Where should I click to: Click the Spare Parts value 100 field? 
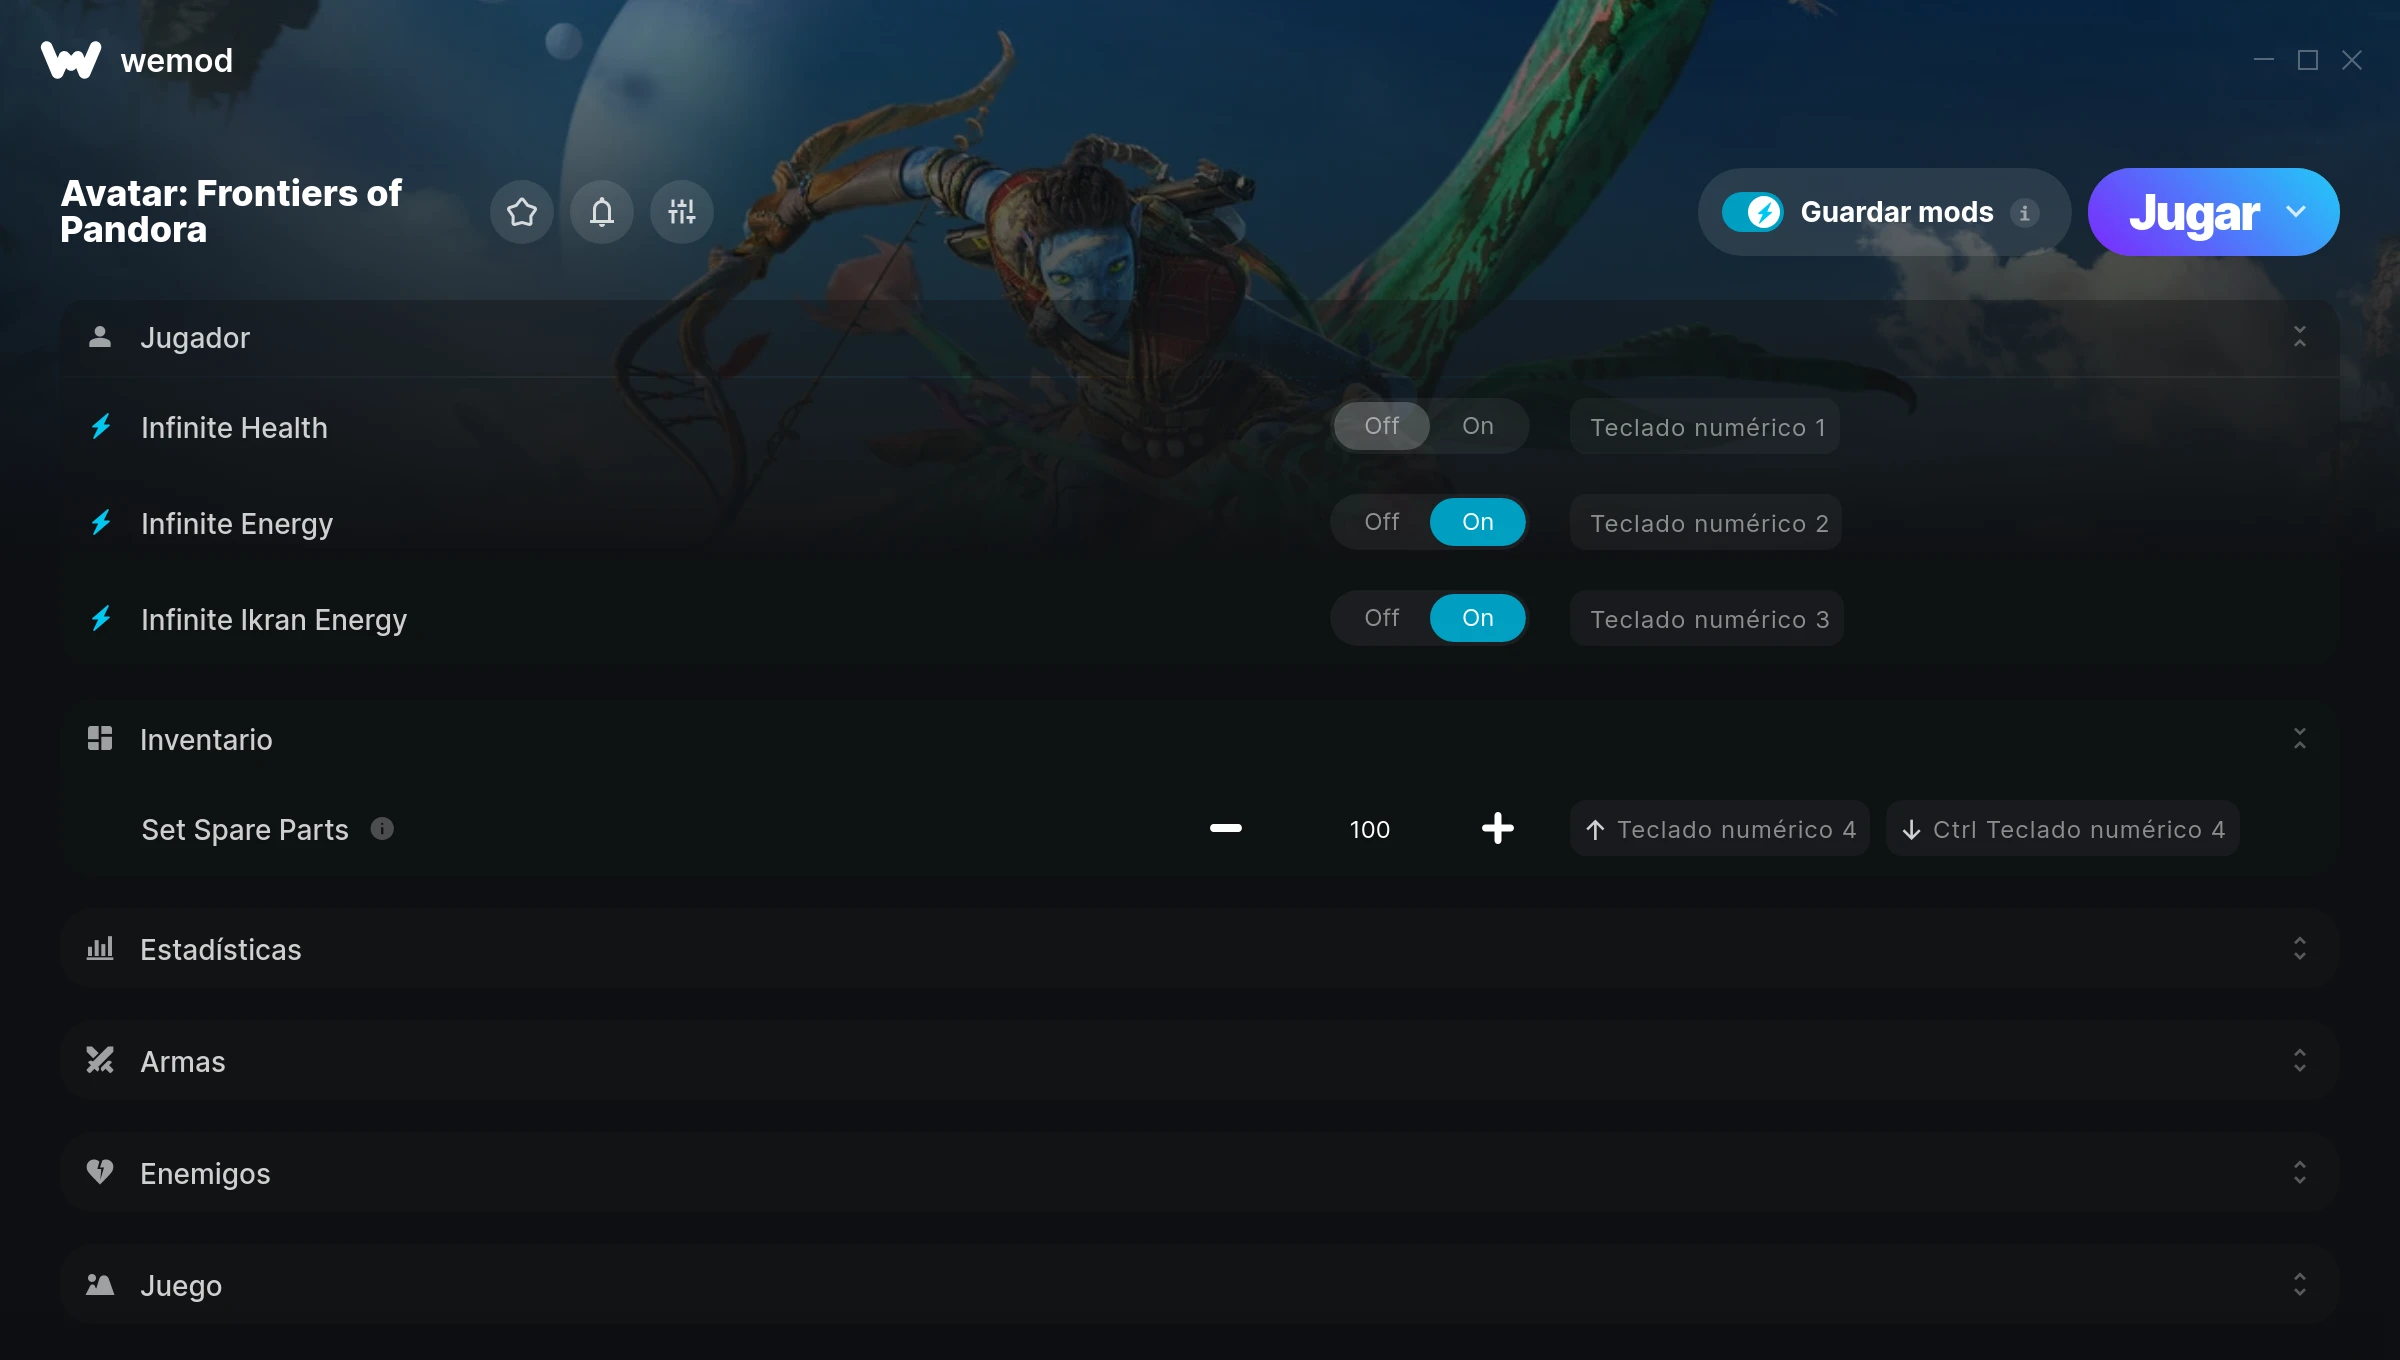point(1370,829)
